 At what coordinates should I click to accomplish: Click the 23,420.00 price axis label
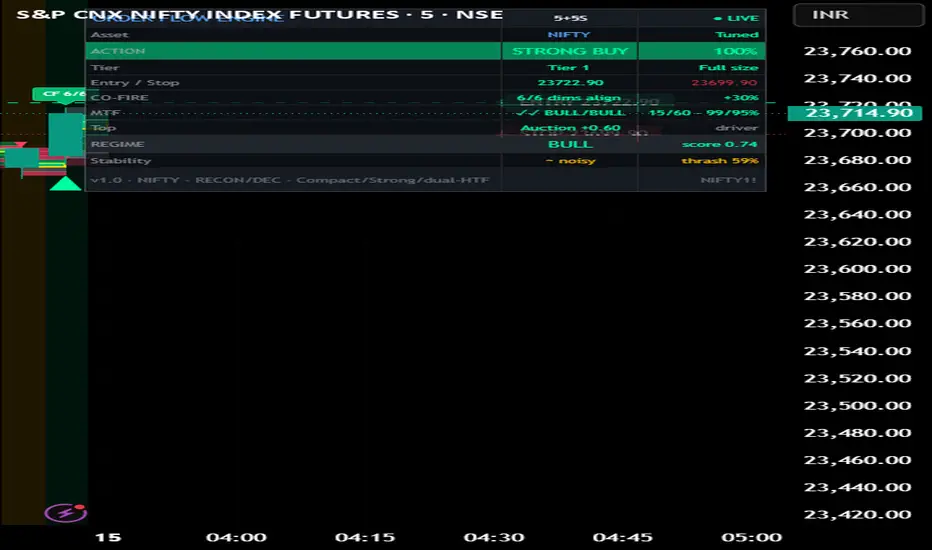(x=857, y=514)
